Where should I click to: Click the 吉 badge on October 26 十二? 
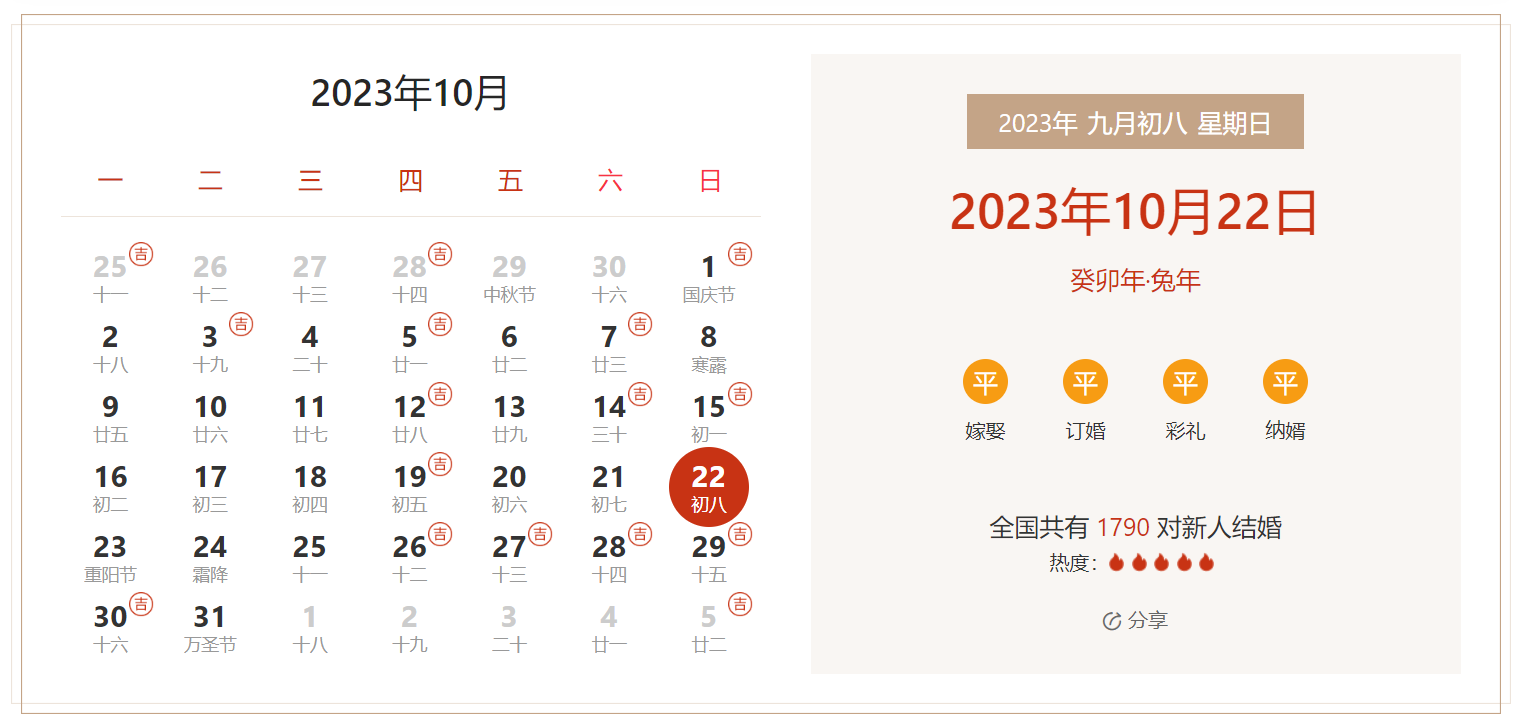[x=440, y=534]
